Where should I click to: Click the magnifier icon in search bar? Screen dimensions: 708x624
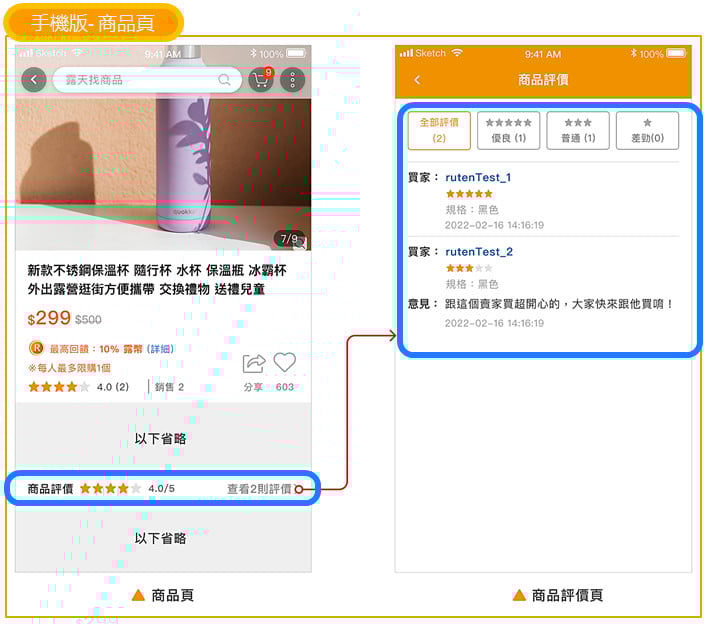tap(225, 80)
